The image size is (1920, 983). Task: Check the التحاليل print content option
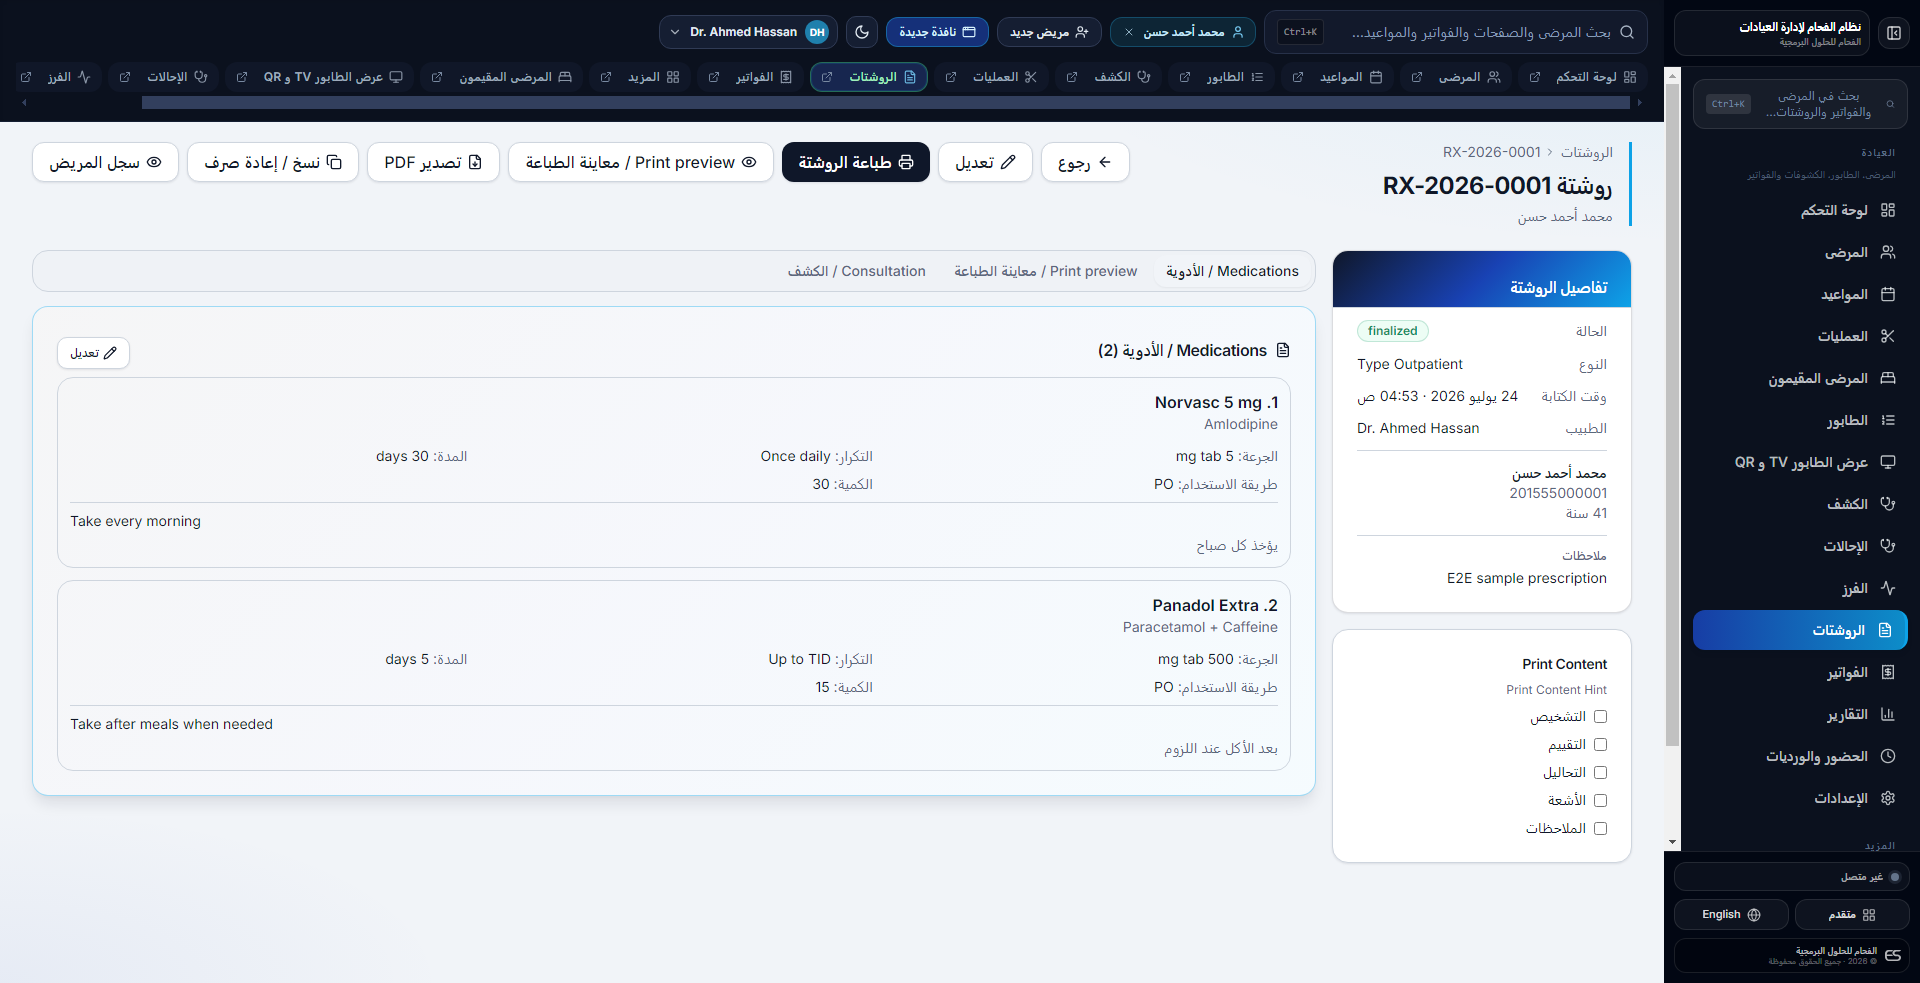[x=1600, y=773]
